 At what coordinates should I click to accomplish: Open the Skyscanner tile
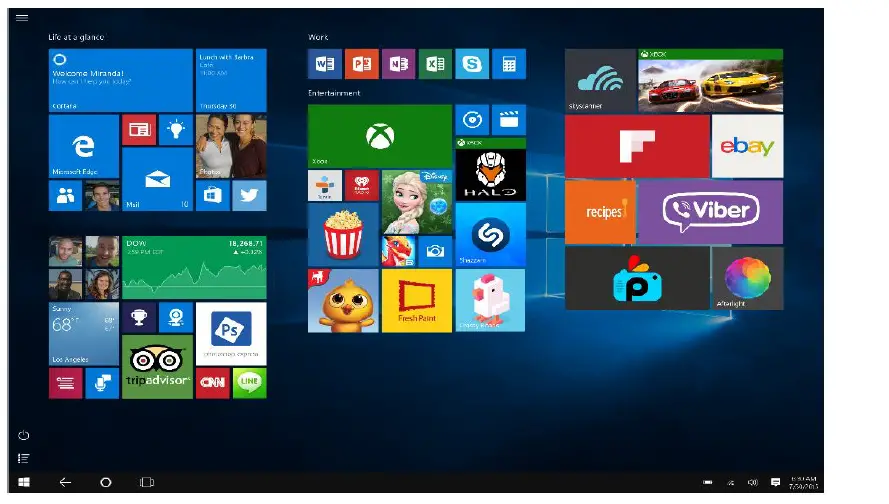point(600,80)
